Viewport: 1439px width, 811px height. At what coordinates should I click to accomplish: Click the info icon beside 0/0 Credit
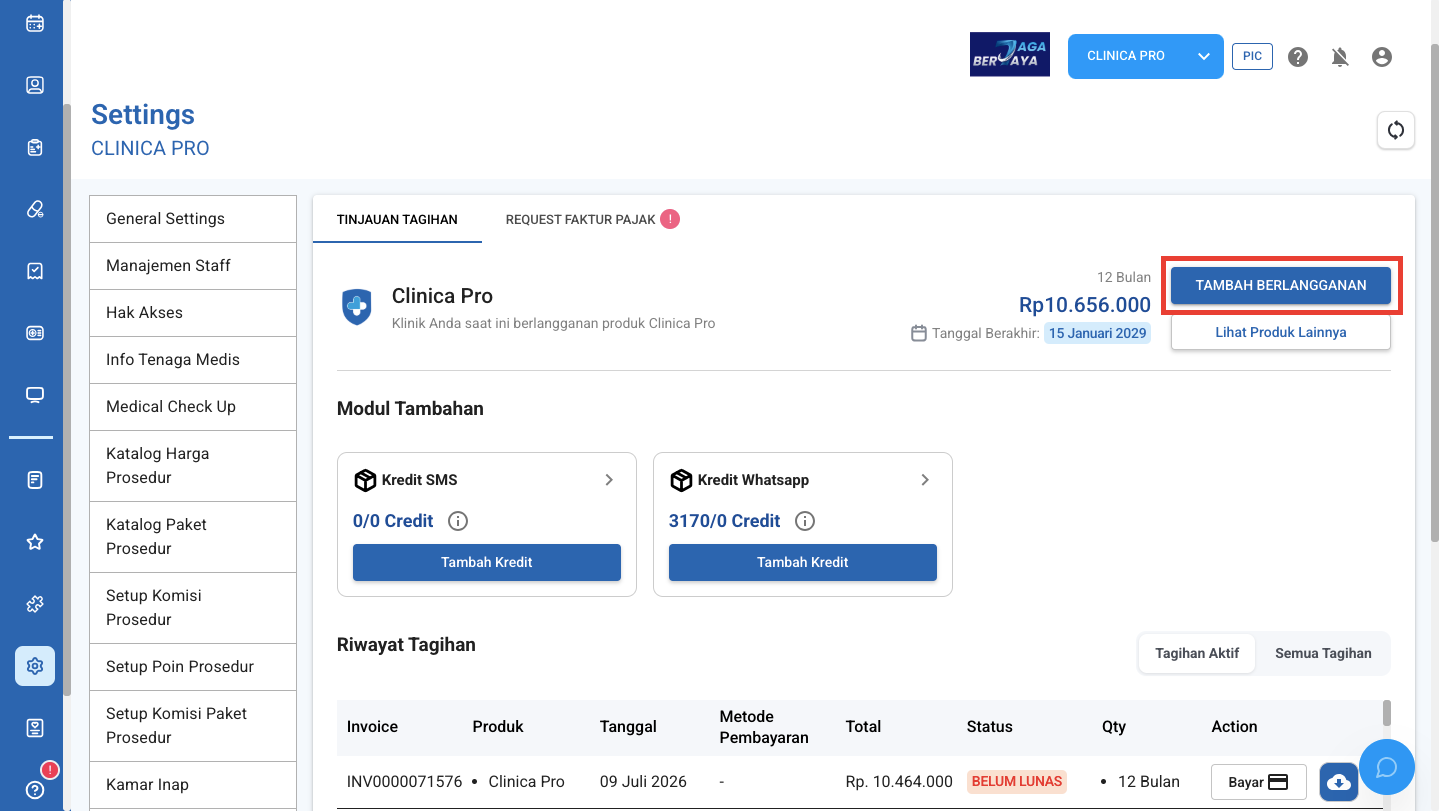[458, 521]
